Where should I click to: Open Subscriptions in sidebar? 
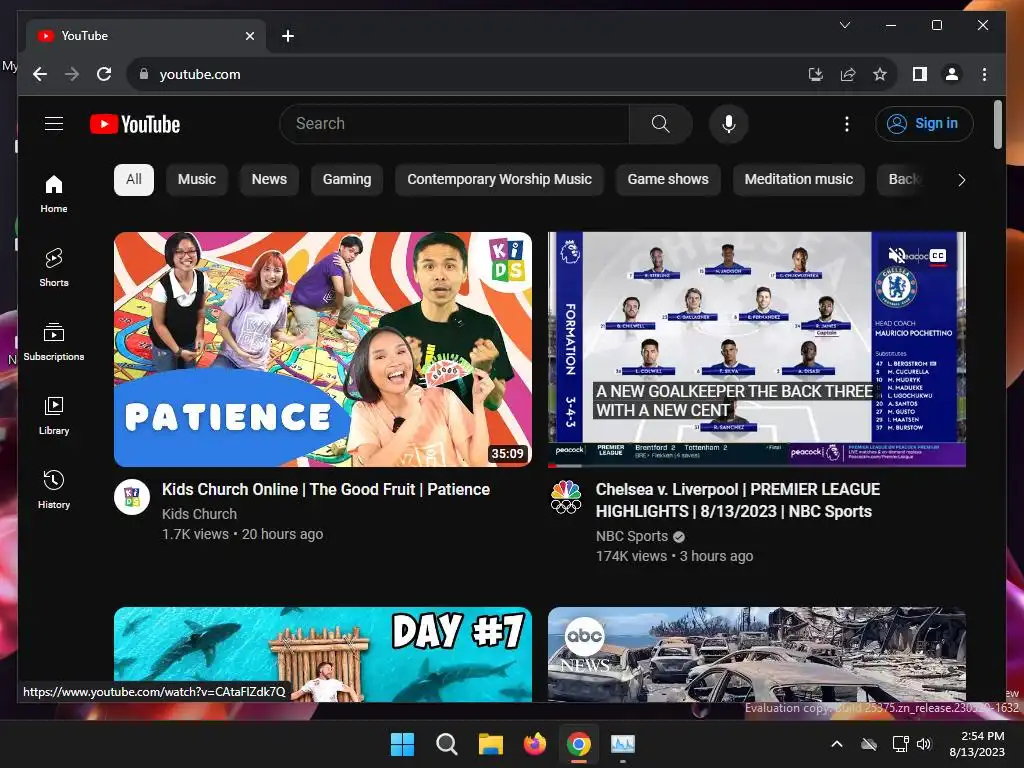pyautogui.click(x=54, y=342)
